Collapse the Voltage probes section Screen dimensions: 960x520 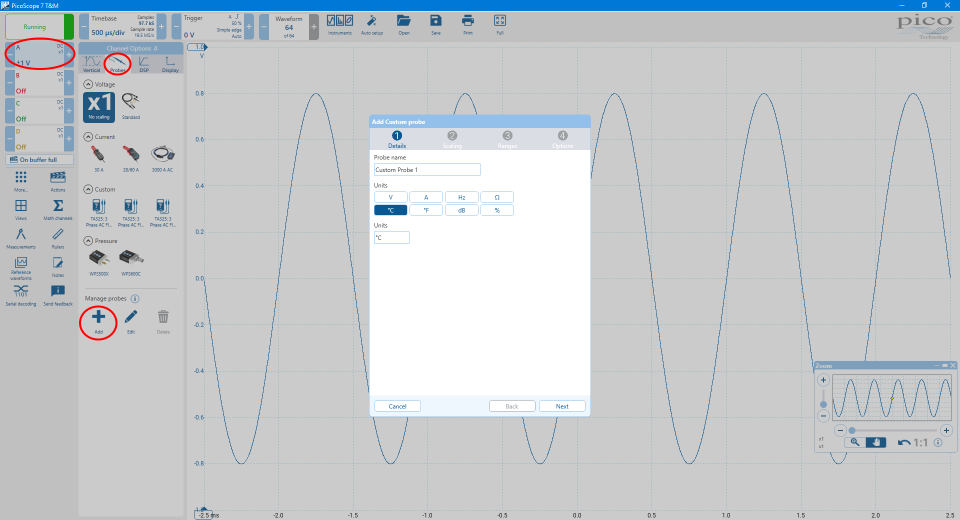[x=86, y=84]
